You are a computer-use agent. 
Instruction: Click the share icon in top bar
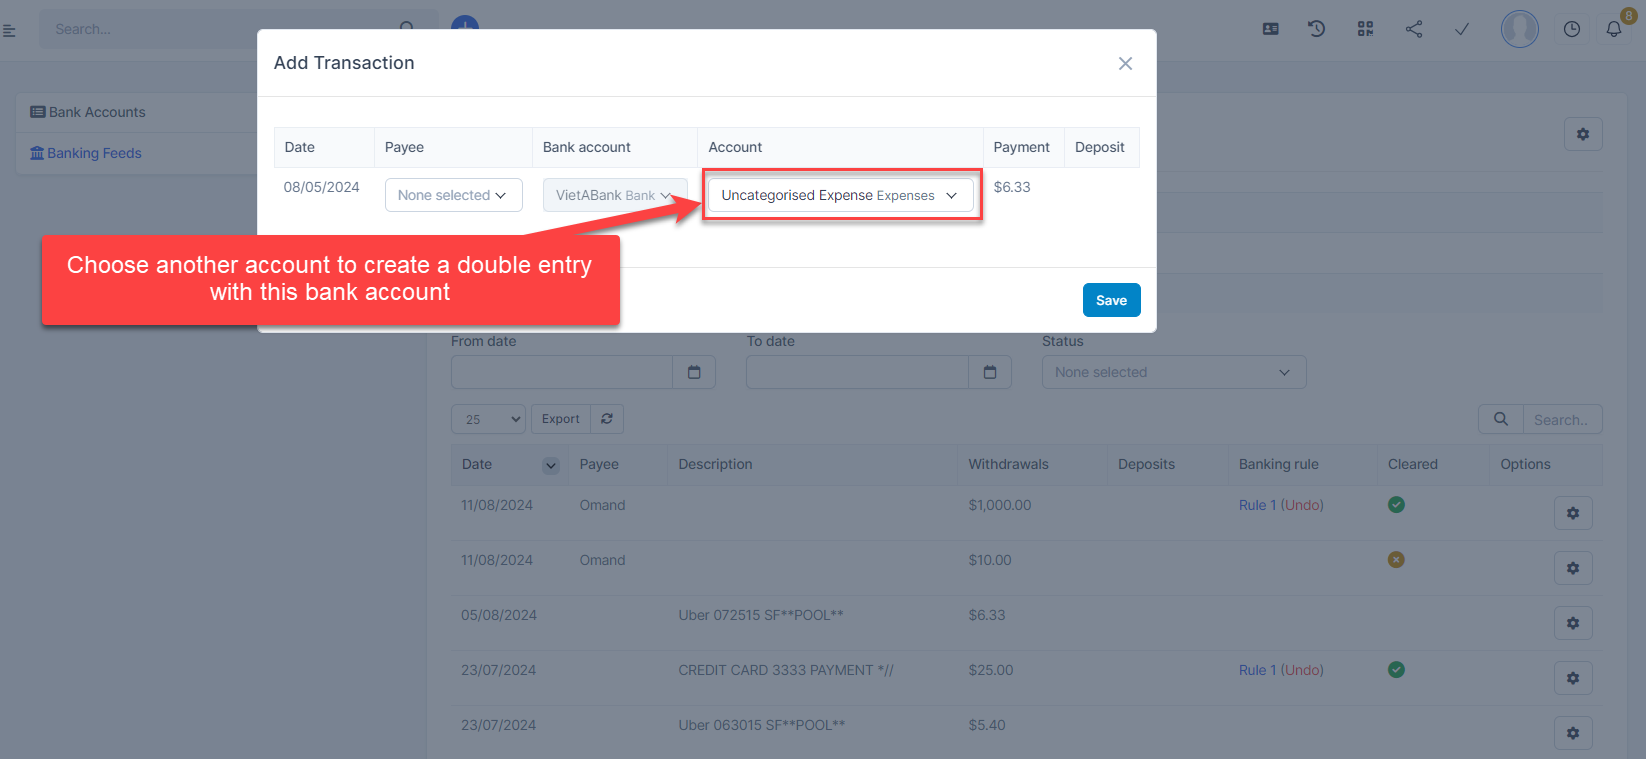[1414, 29]
